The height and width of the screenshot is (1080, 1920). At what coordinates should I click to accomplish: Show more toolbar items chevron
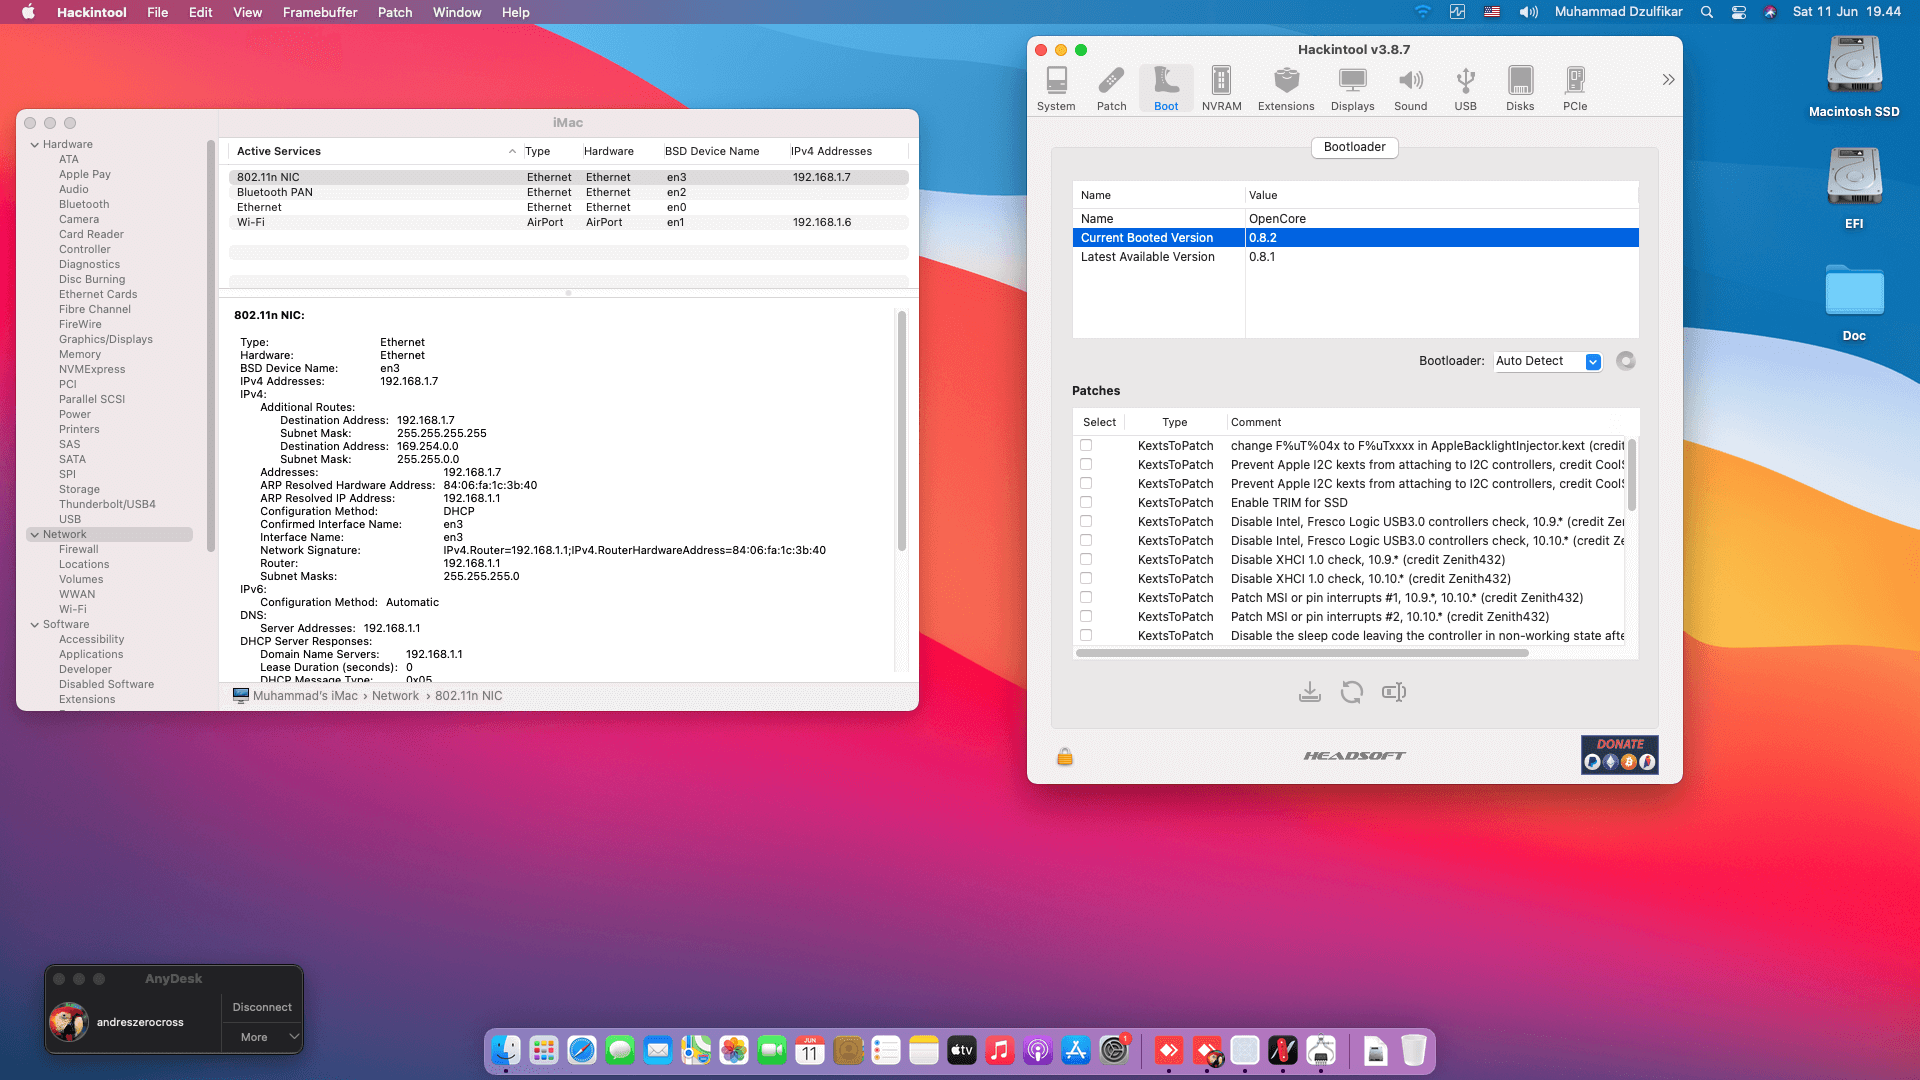coord(1668,80)
